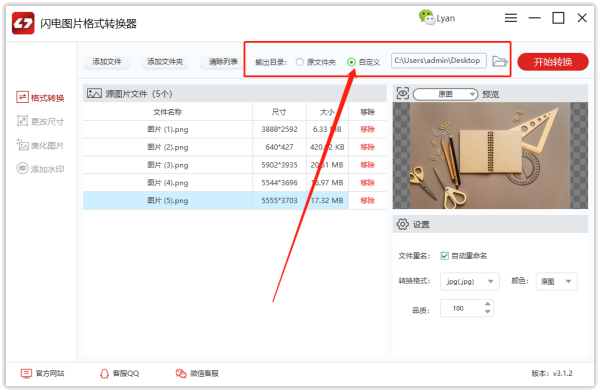600x392 pixels.
Task: Select 自定义 output radio button
Action: coord(351,62)
